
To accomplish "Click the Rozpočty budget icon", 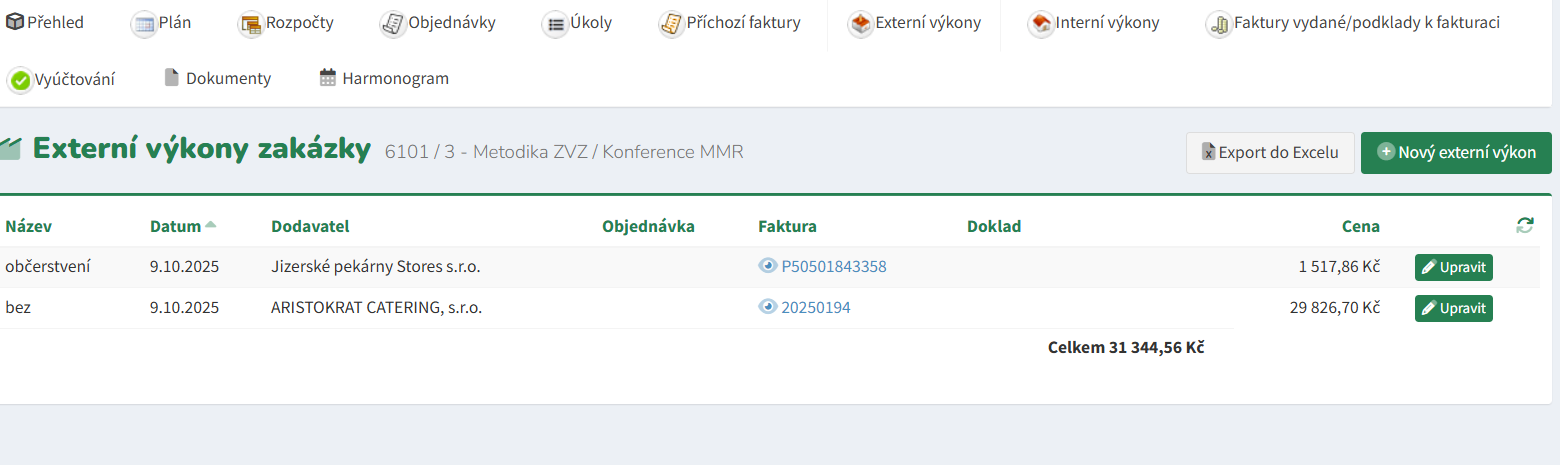I will (x=250, y=24).
